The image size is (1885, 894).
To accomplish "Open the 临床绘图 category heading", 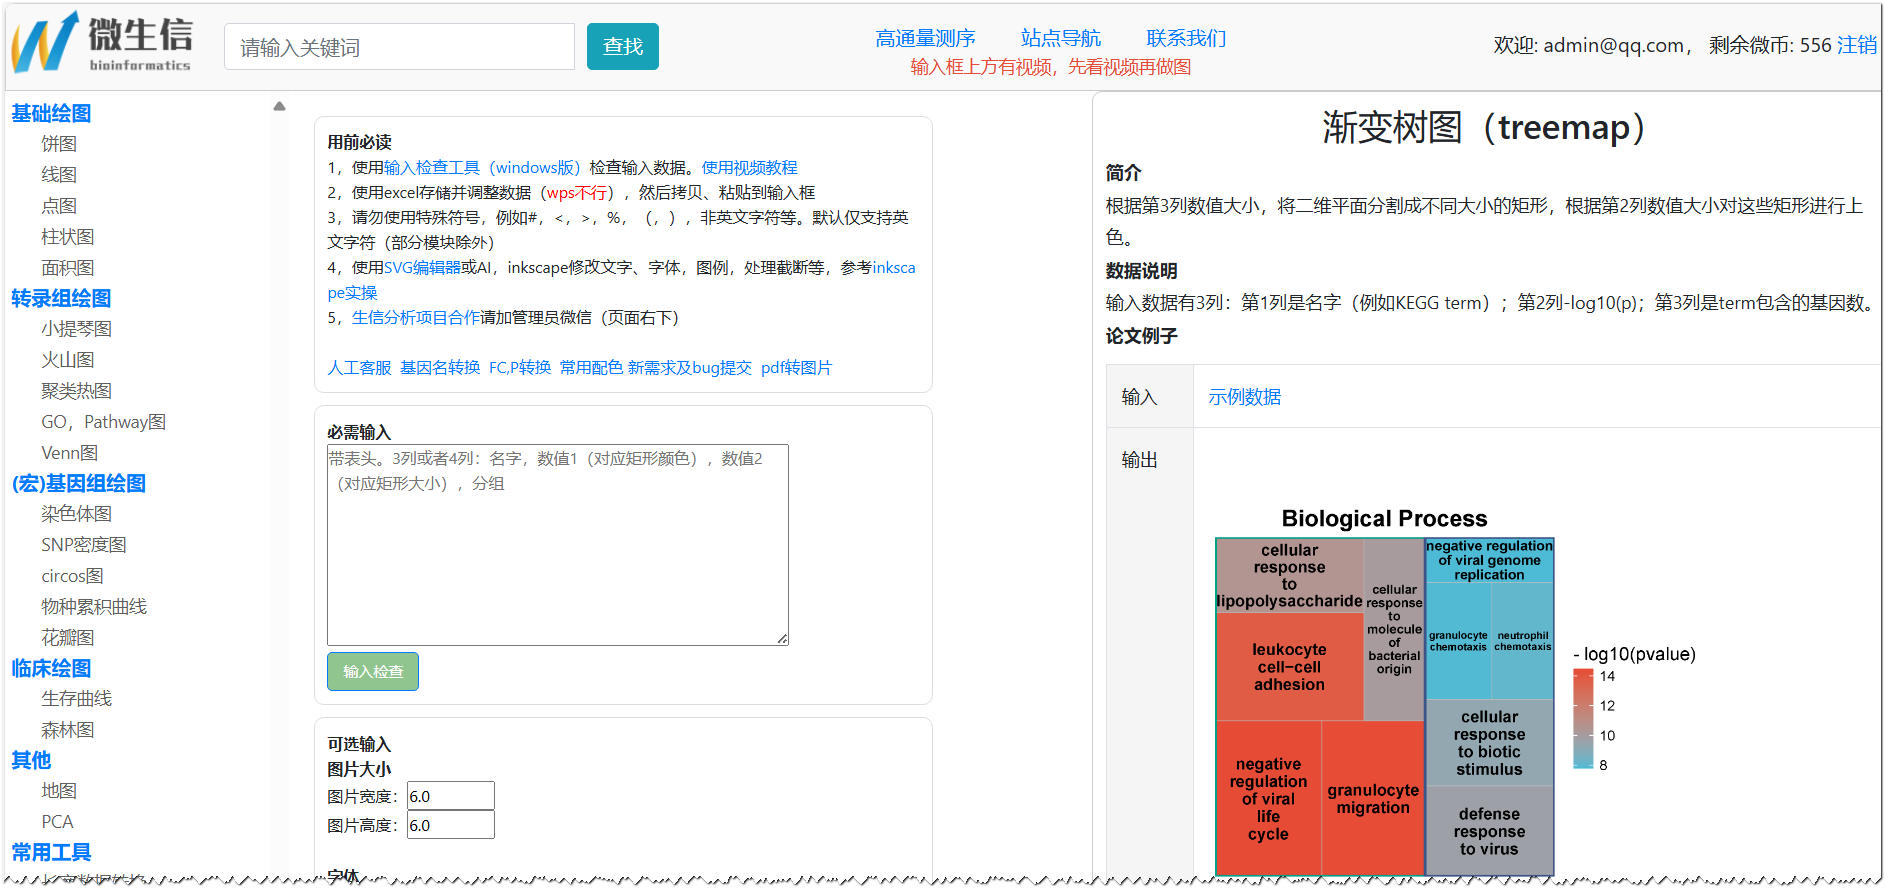I will point(51,668).
